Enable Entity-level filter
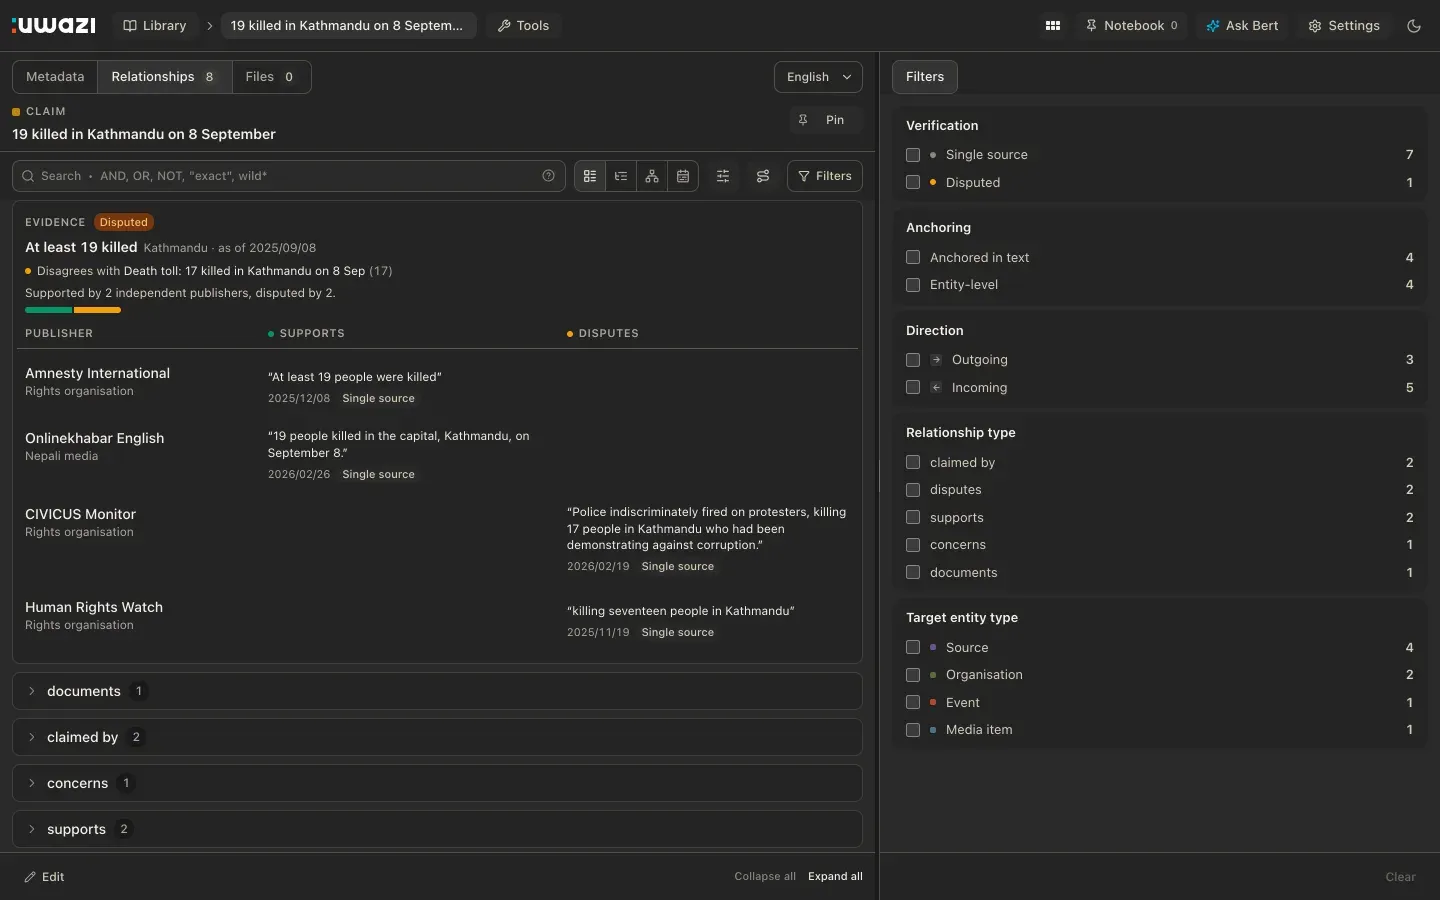This screenshot has height=900, width=1440. (913, 285)
